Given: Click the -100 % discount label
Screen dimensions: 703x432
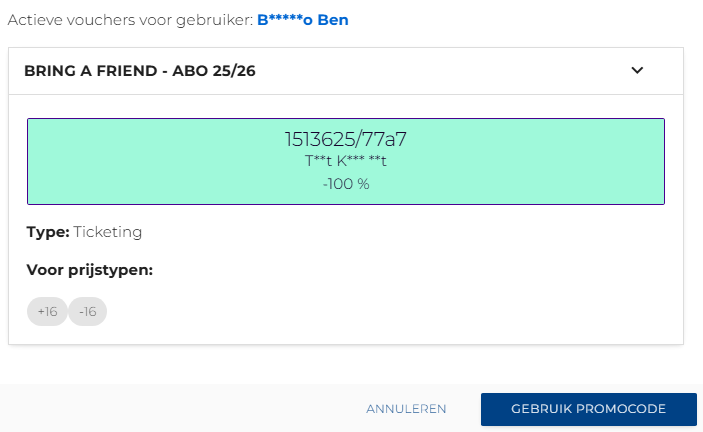Looking at the screenshot, I should tap(346, 184).
